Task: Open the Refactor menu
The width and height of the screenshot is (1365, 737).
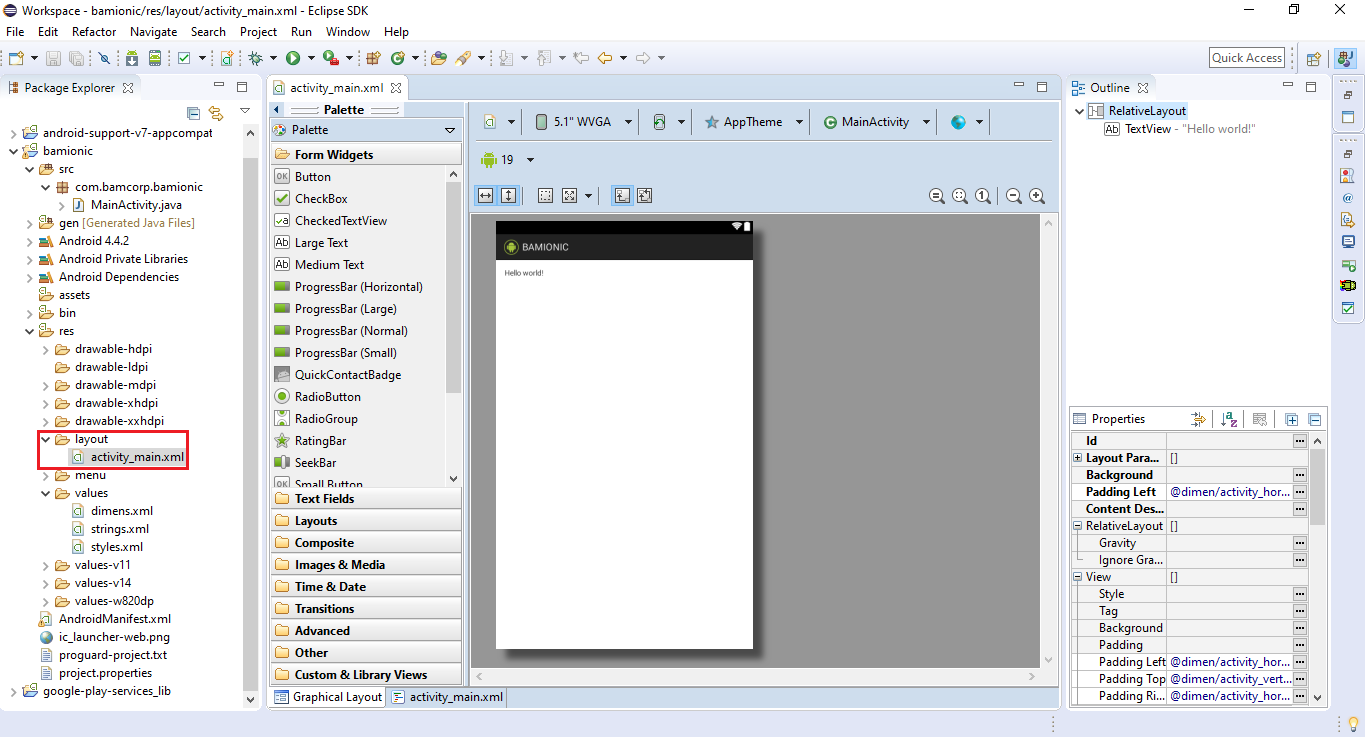Action: click(94, 32)
